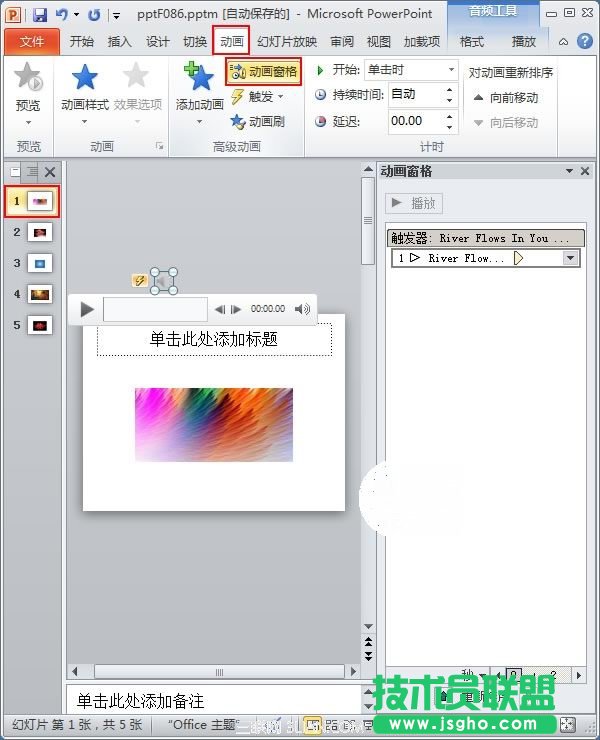The height and width of the screenshot is (740, 600).
Task: Open the 视图 tab
Action: [379, 42]
